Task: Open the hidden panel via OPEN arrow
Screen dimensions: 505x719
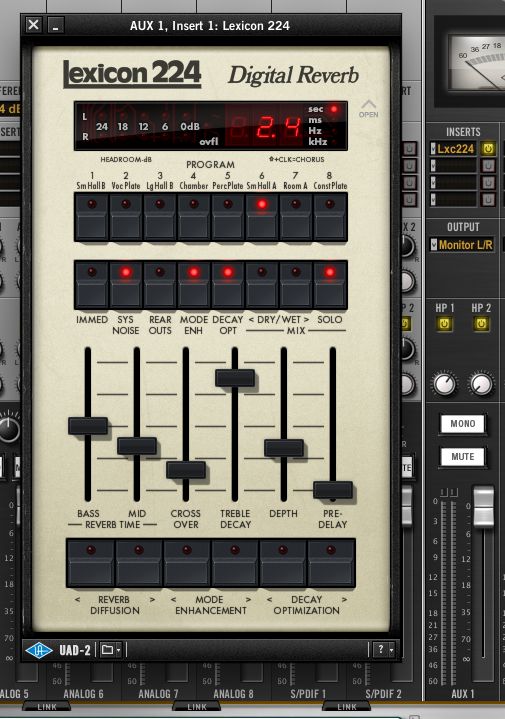Action: [x=368, y=109]
